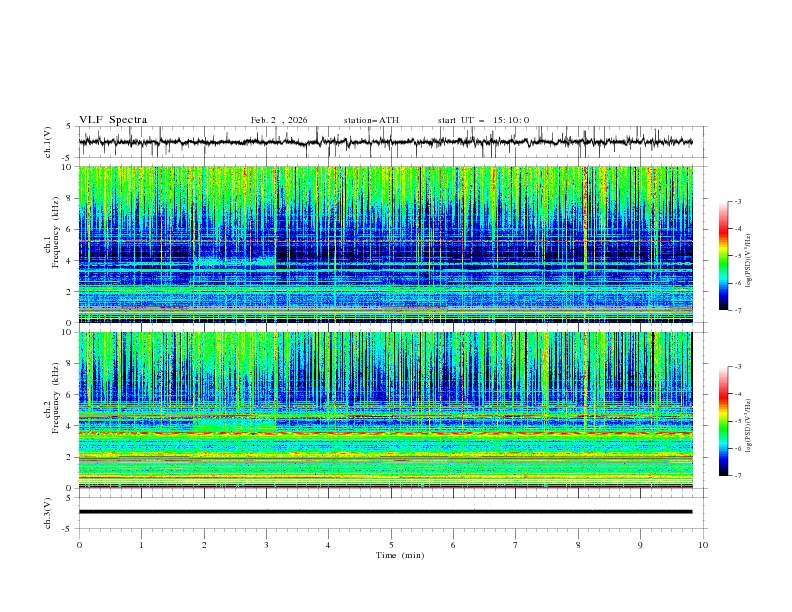Click the ch.2 color bar PSD unit label
The width and height of the screenshot is (792, 612).
[x=749, y=425]
